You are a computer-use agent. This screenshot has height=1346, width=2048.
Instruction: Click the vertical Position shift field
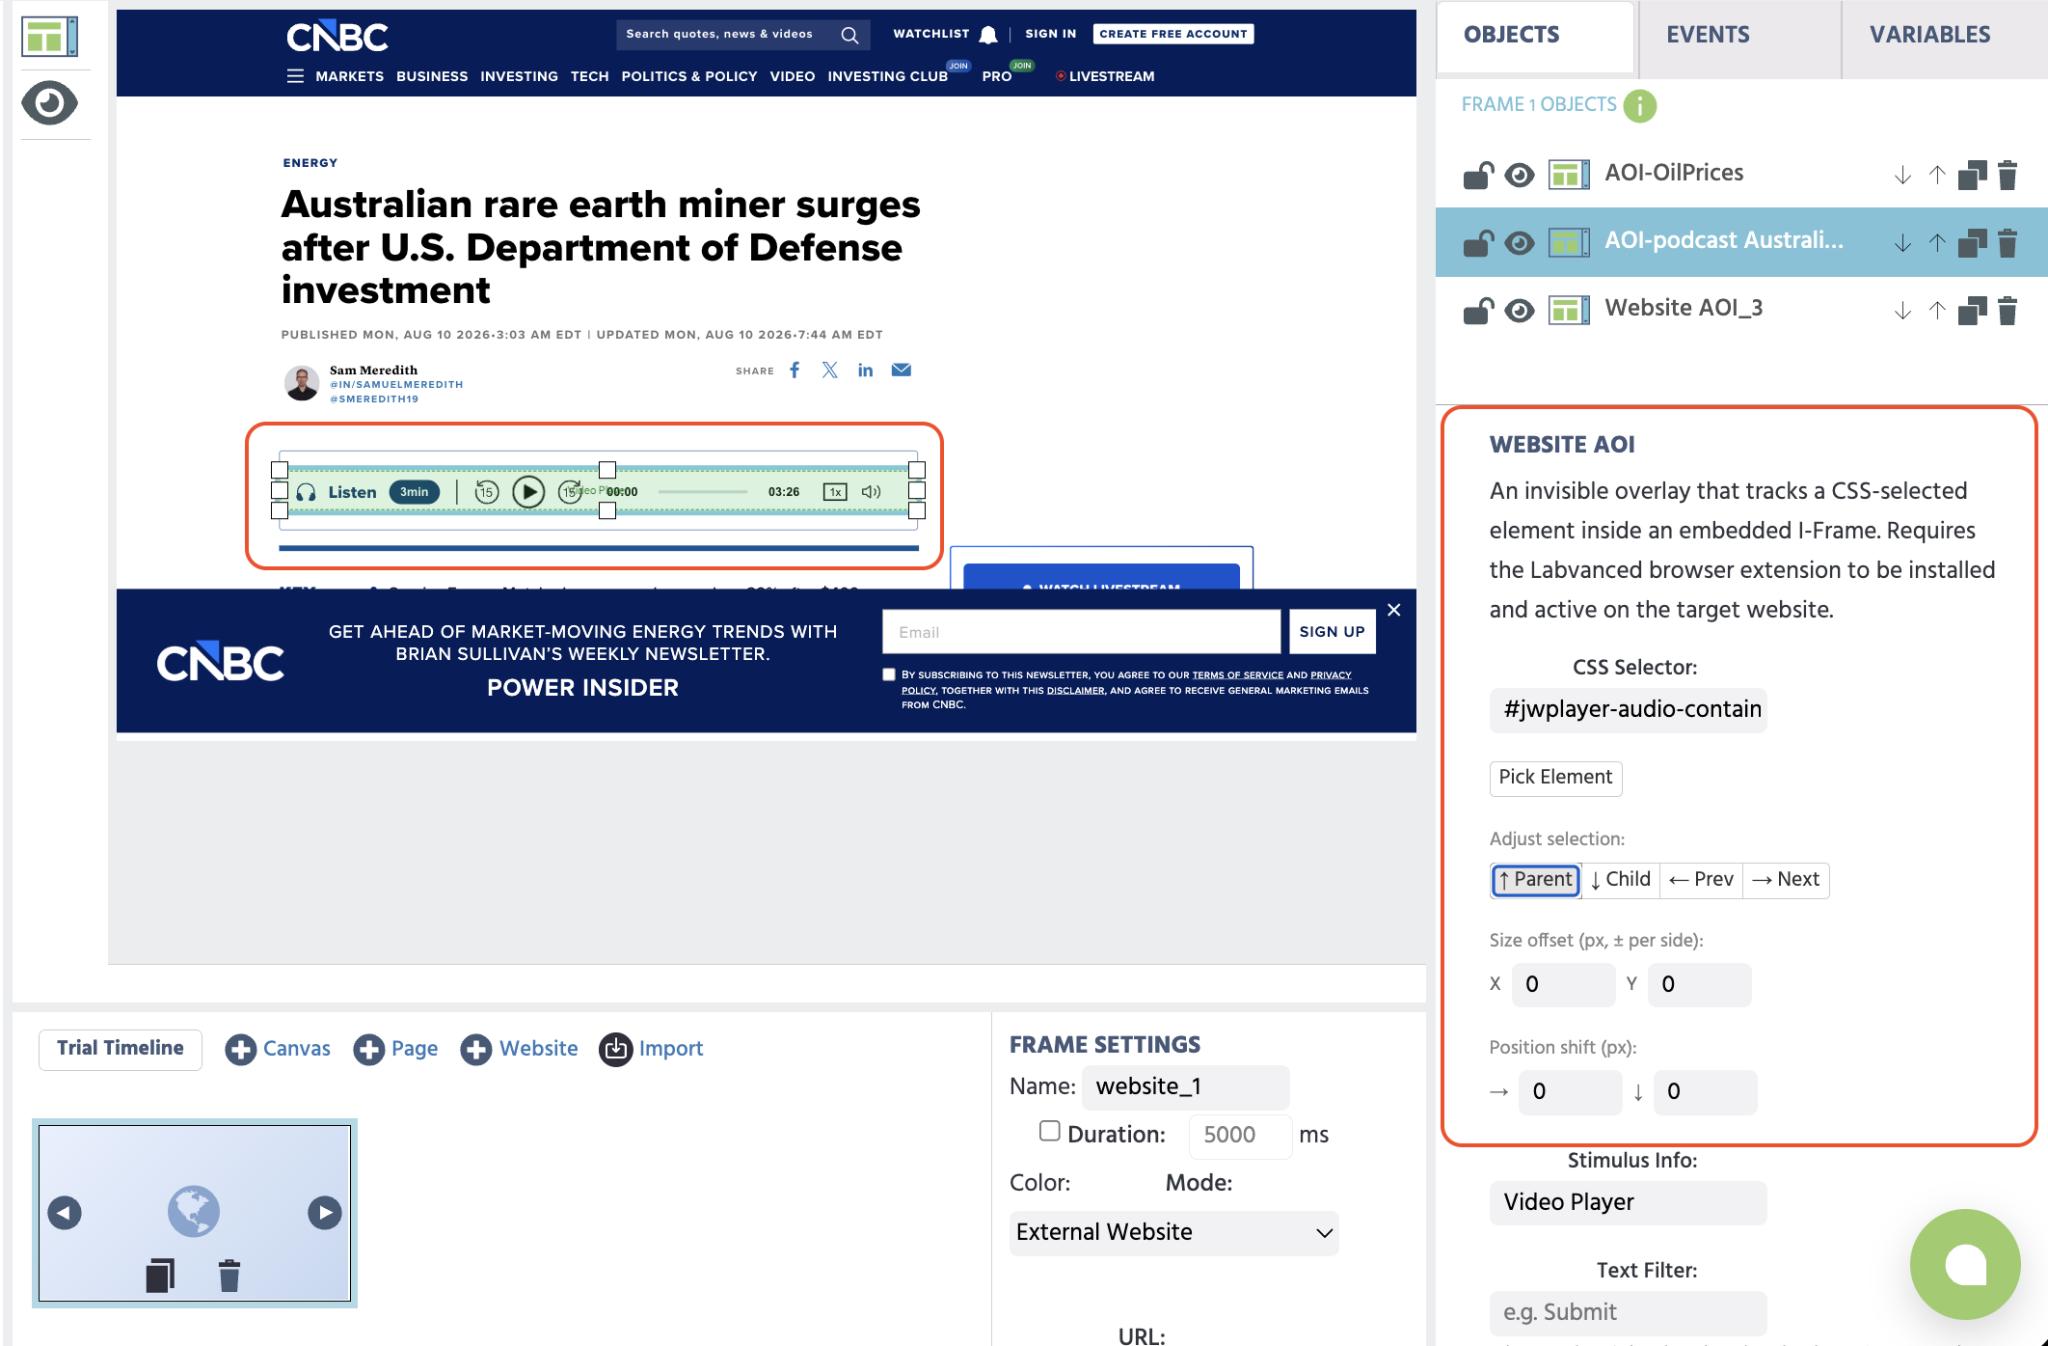coord(1705,1092)
